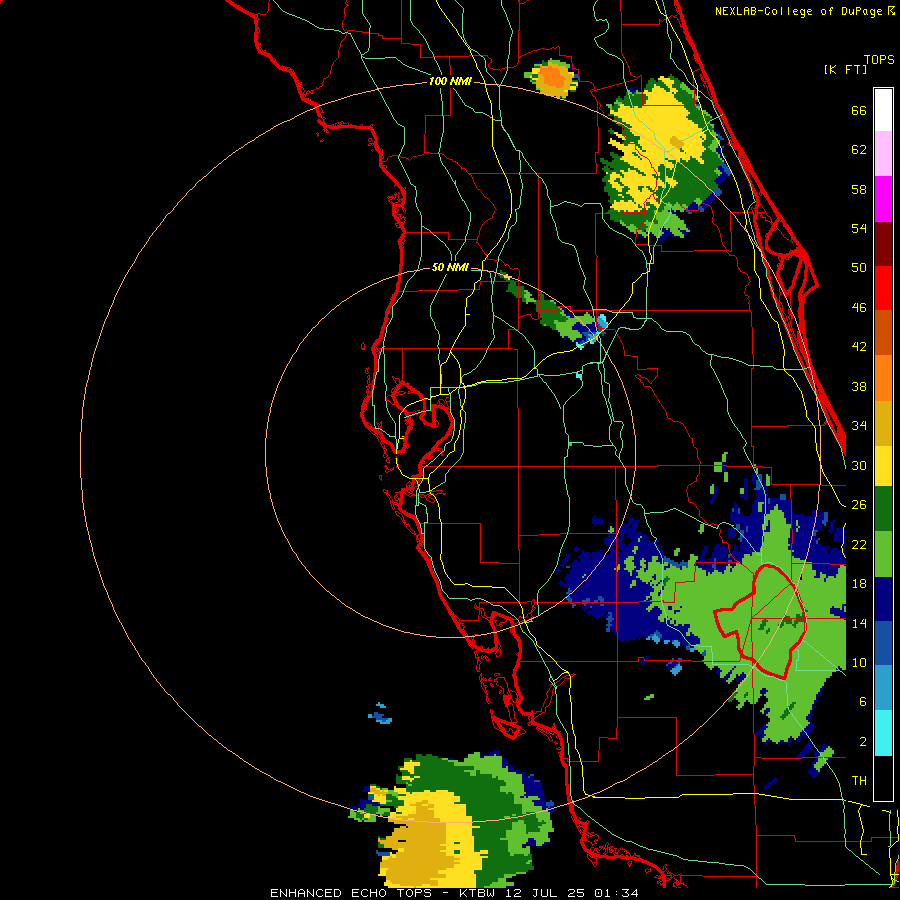
Task: Click the legend value 42
Action: [x=859, y=346]
